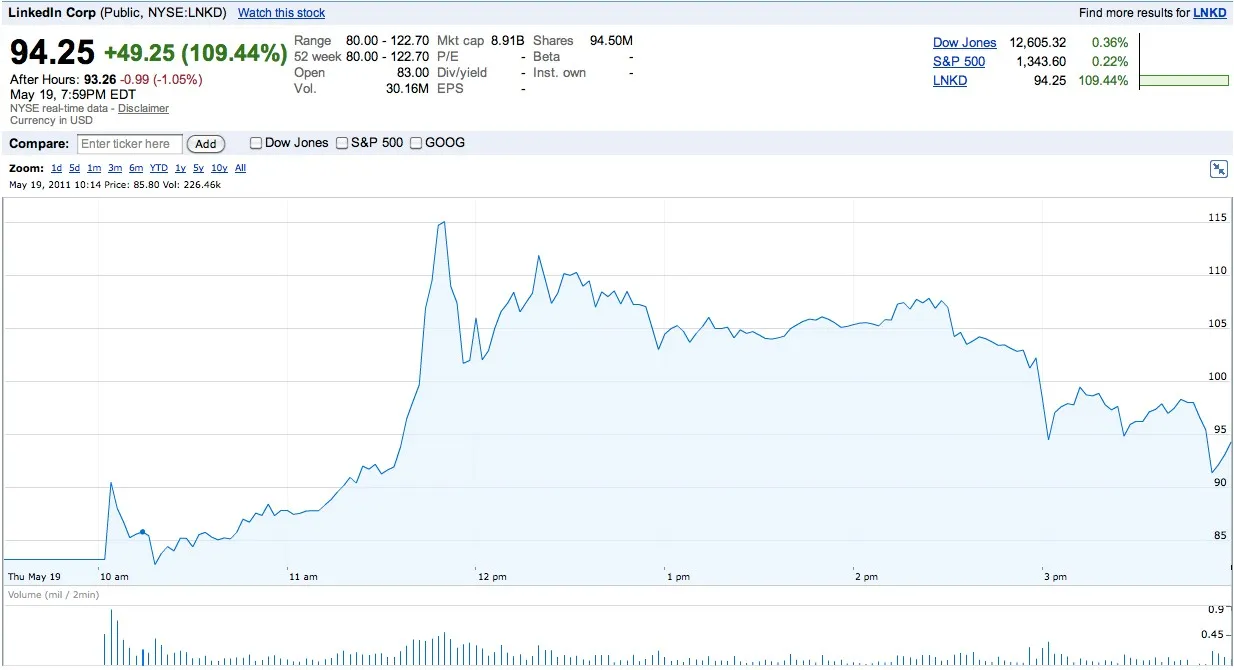The height and width of the screenshot is (670, 1234).
Task: Click the Open 83.00 value
Action: (x=413, y=73)
